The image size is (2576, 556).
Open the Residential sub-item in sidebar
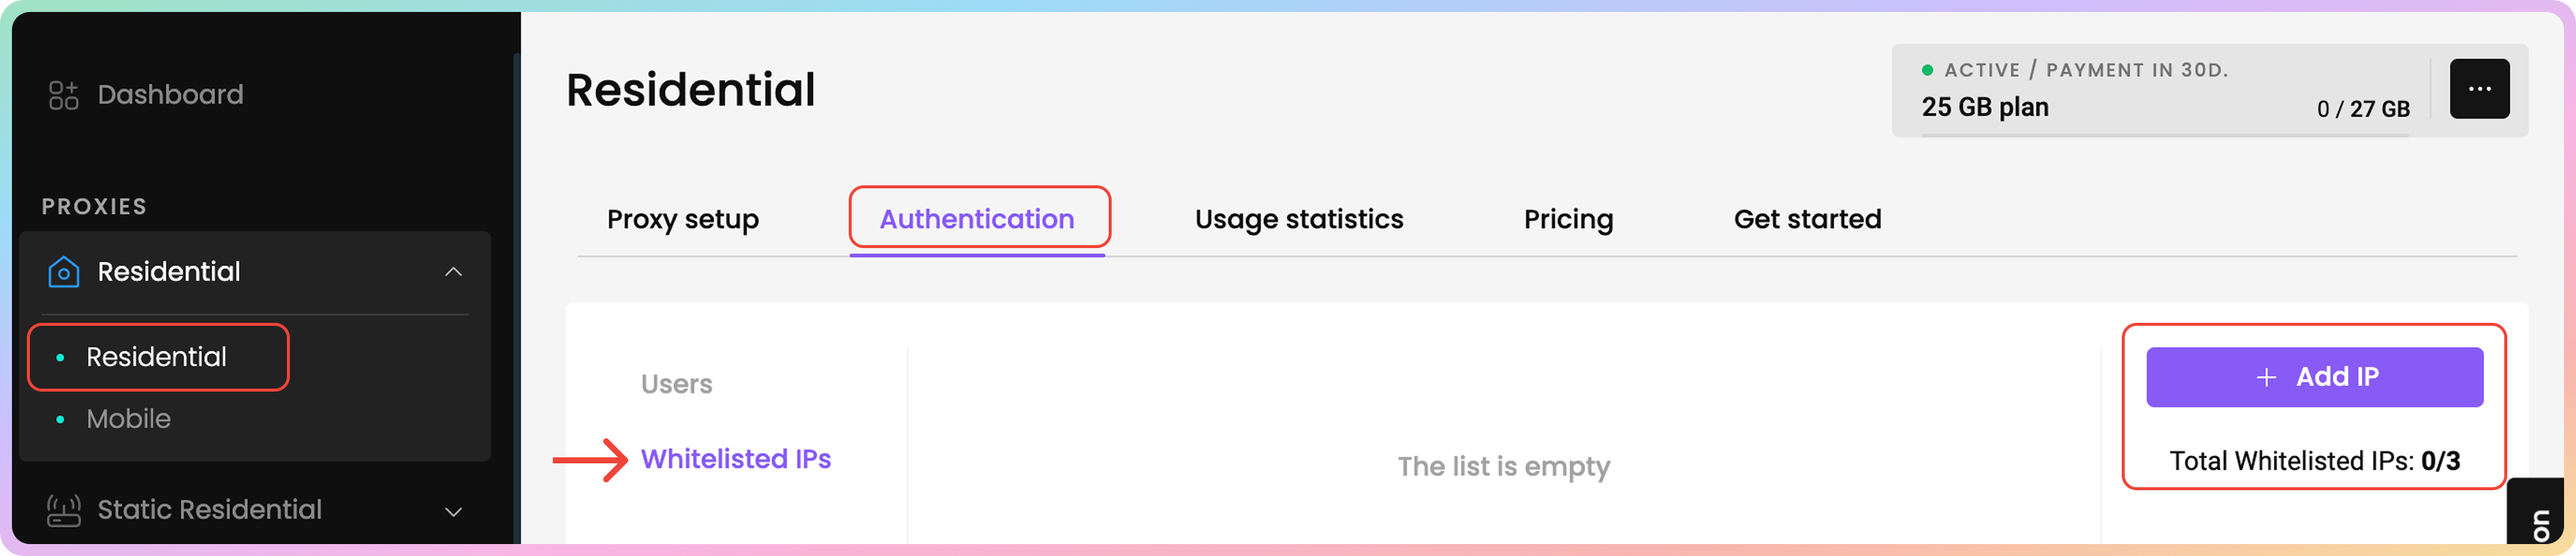[x=156, y=357]
